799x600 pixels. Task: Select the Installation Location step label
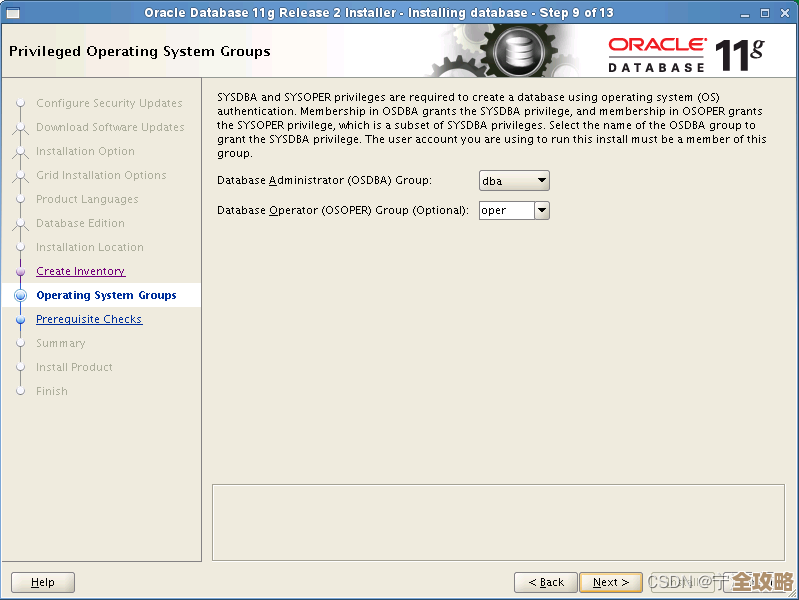[x=89, y=248]
